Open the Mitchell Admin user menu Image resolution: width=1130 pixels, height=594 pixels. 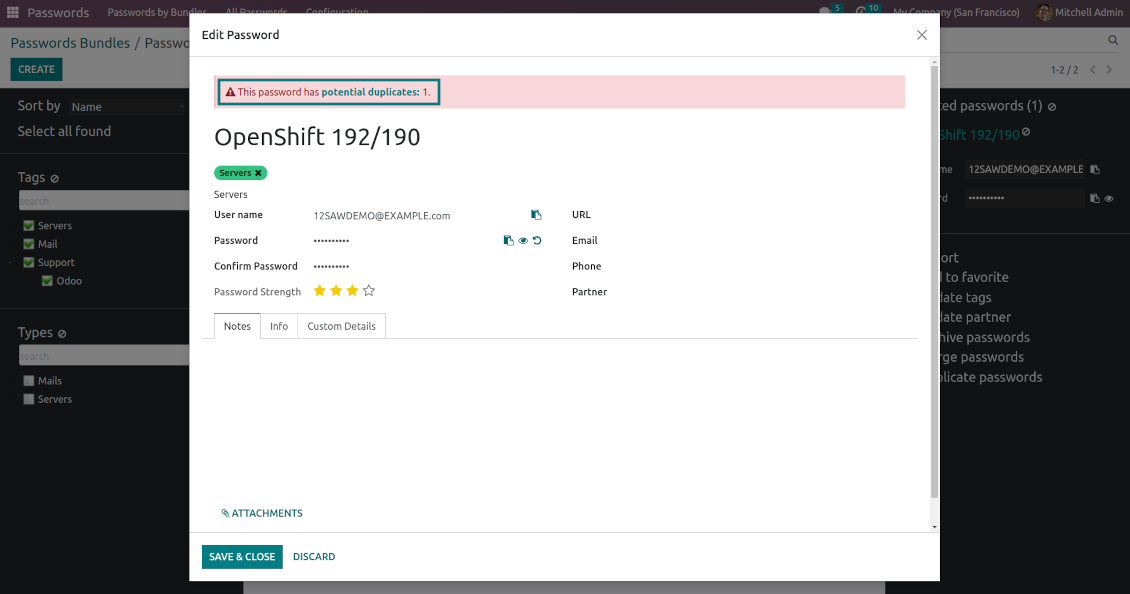click(x=1079, y=13)
